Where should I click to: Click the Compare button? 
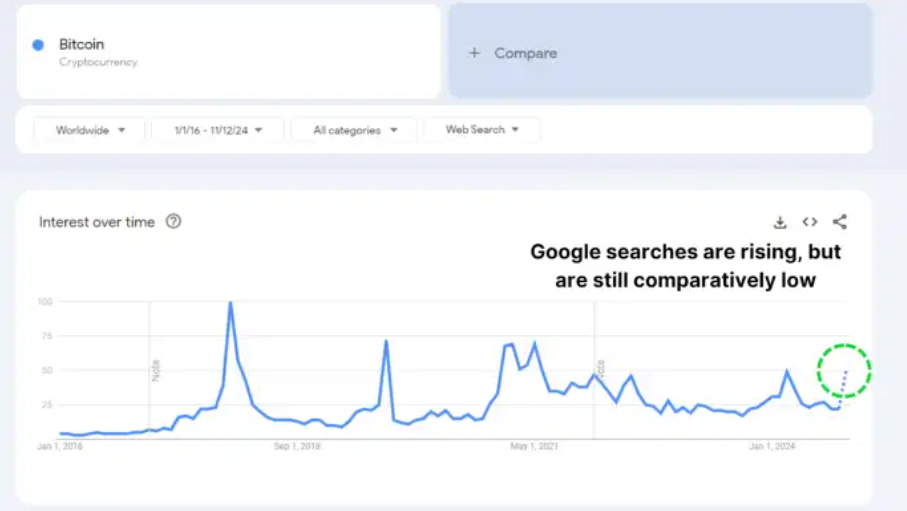[525, 53]
